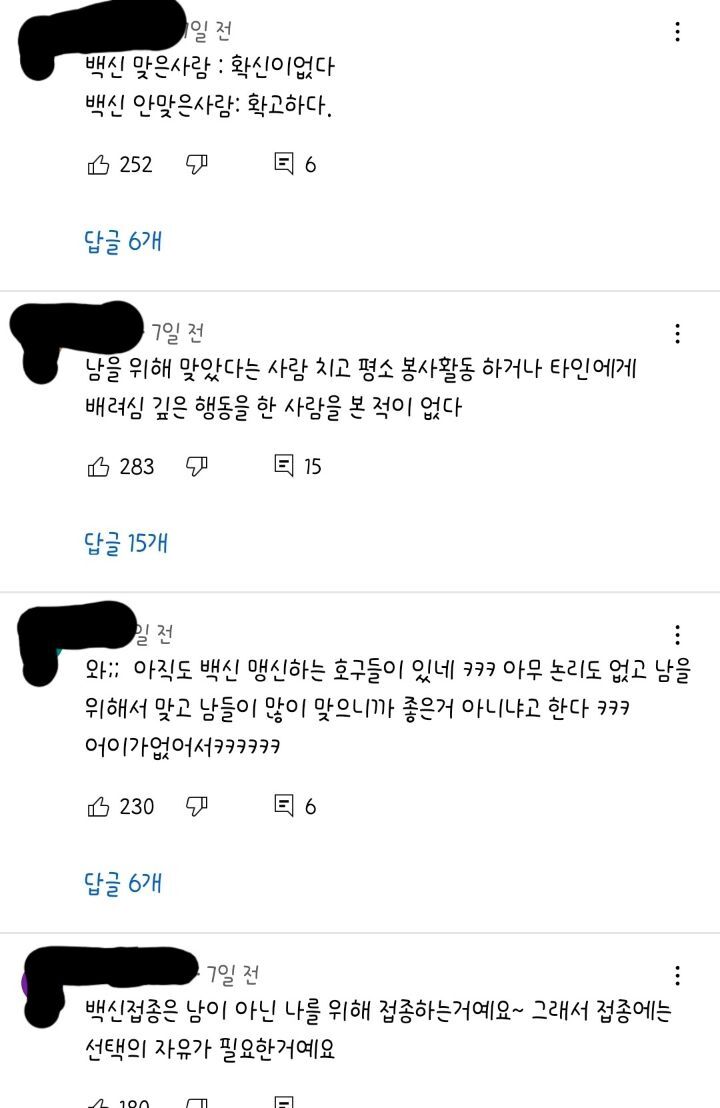Expand 답글 6개 under 230-like comment
720x1108 pixels.
click(123, 883)
